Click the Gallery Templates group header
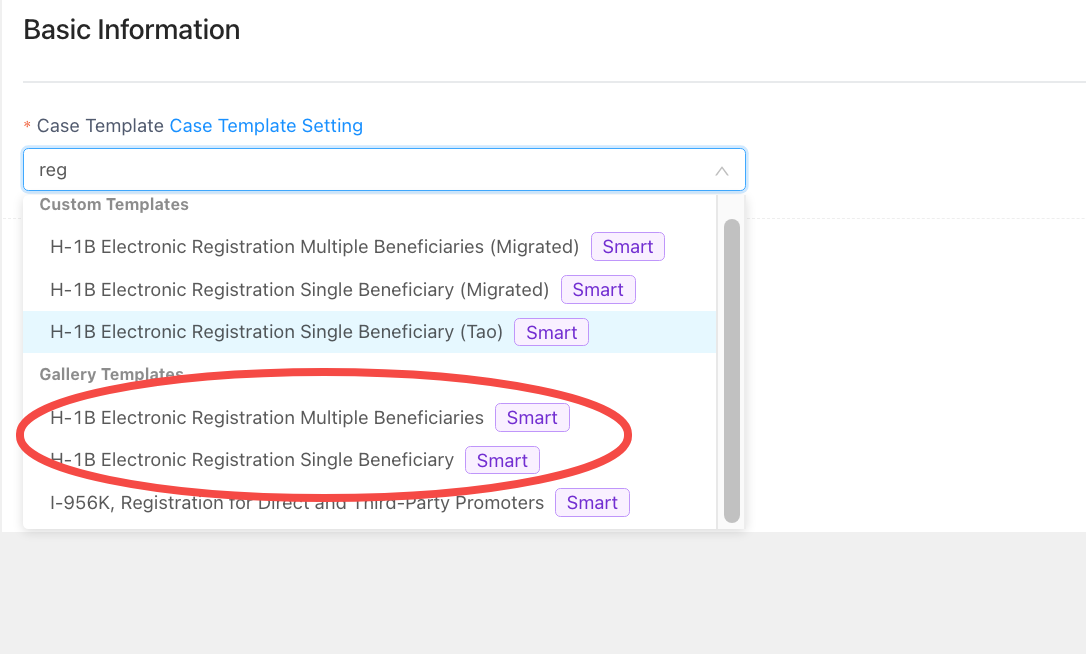Screen dimensions: 1086x654 (111, 374)
